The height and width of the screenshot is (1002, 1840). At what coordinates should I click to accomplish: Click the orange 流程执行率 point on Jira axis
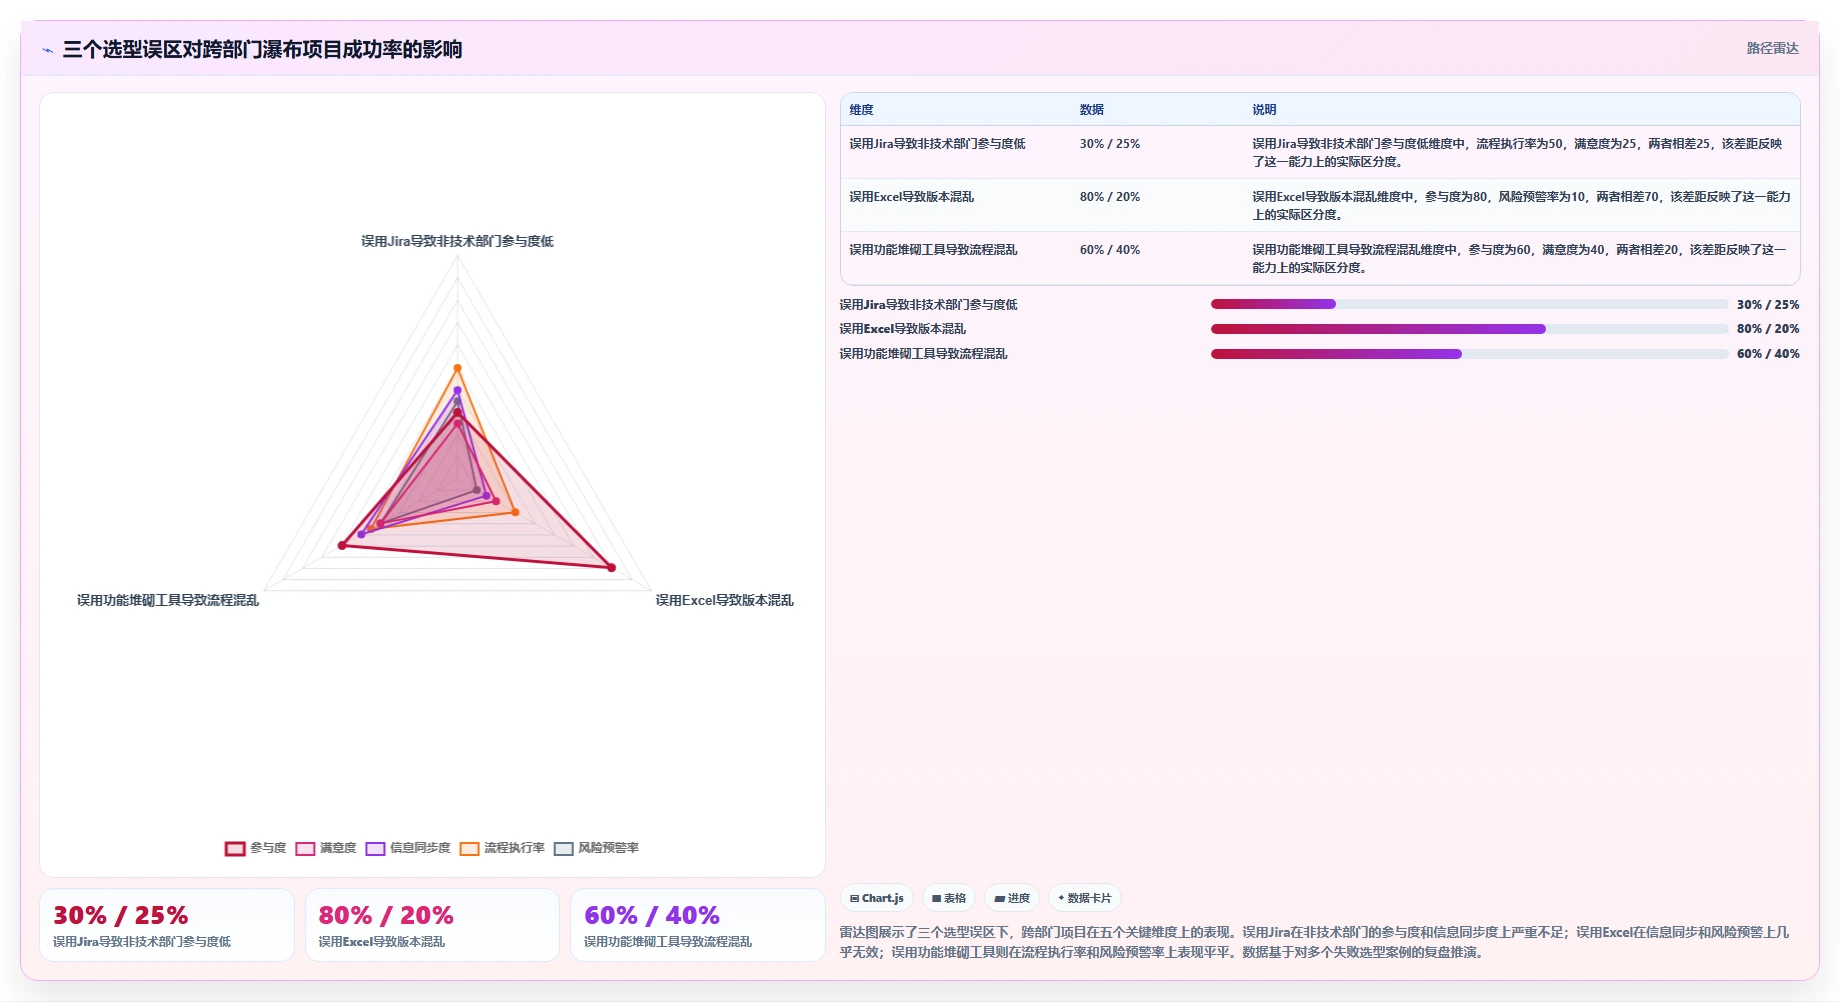[457, 368]
